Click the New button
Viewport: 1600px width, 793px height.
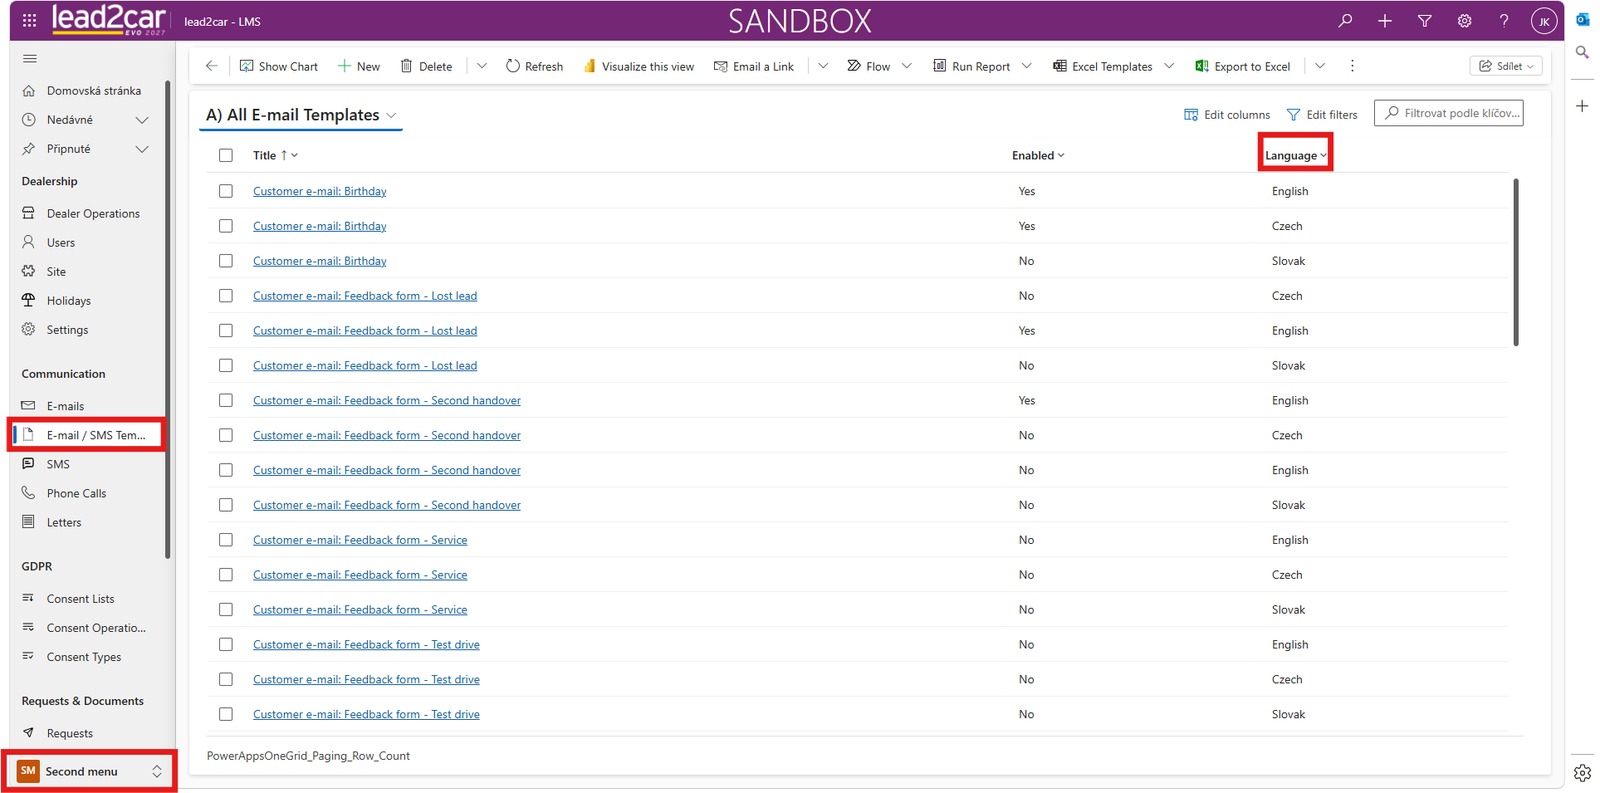359,66
